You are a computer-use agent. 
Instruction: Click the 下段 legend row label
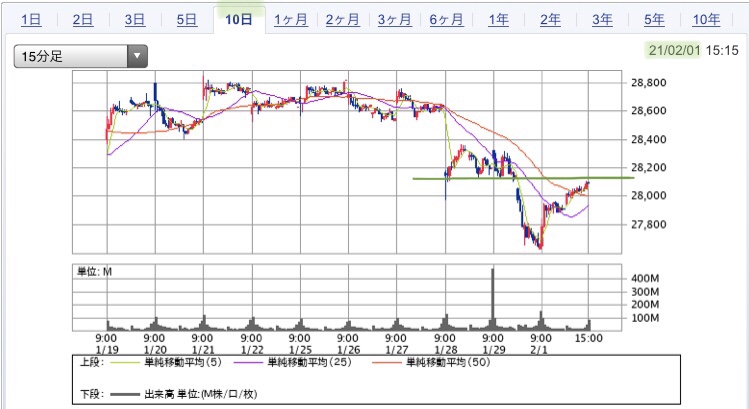click(x=92, y=394)
